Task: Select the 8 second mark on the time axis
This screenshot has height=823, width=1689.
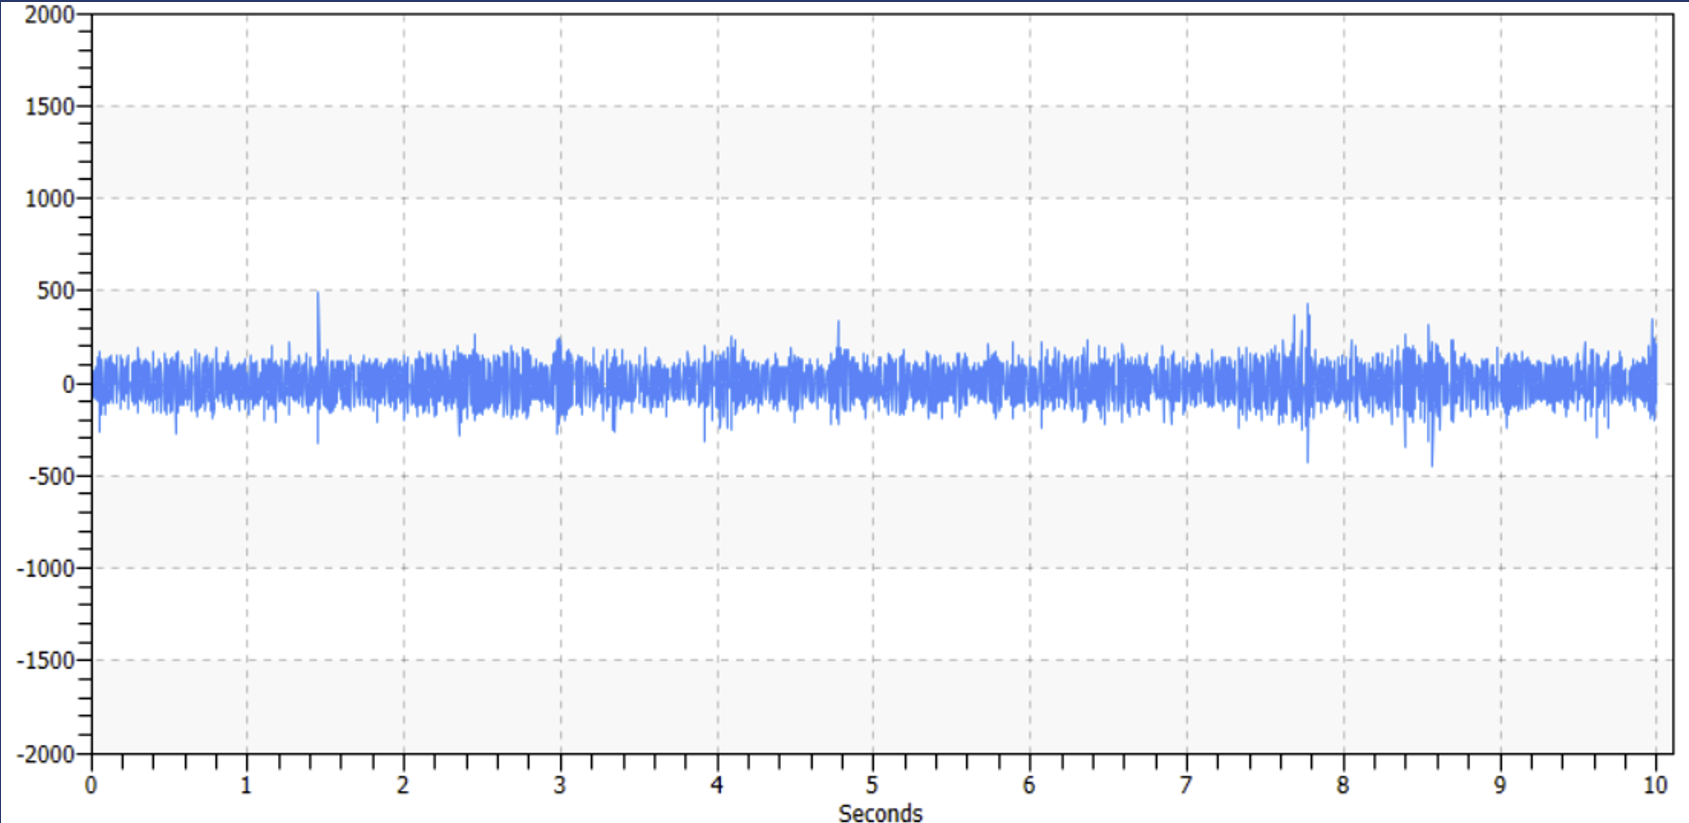Action: 1343,785
